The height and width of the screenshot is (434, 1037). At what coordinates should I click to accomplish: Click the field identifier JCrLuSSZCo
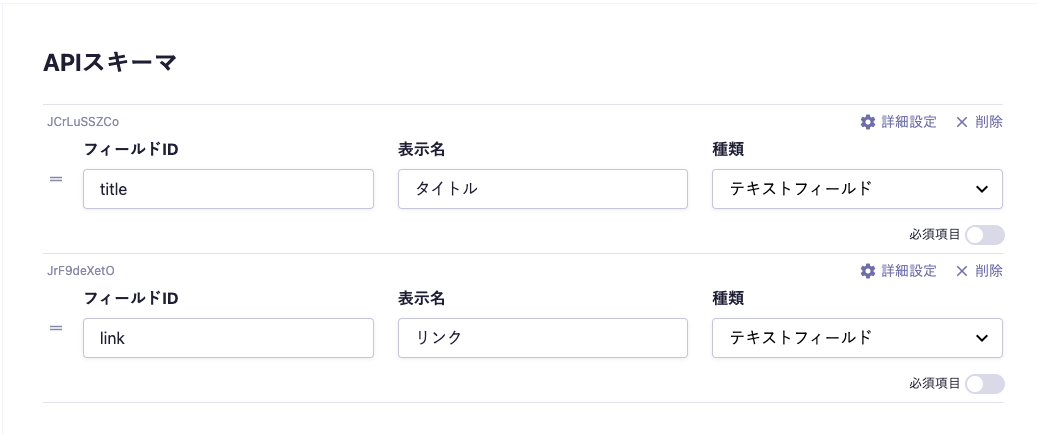click(x=83, y=121)
